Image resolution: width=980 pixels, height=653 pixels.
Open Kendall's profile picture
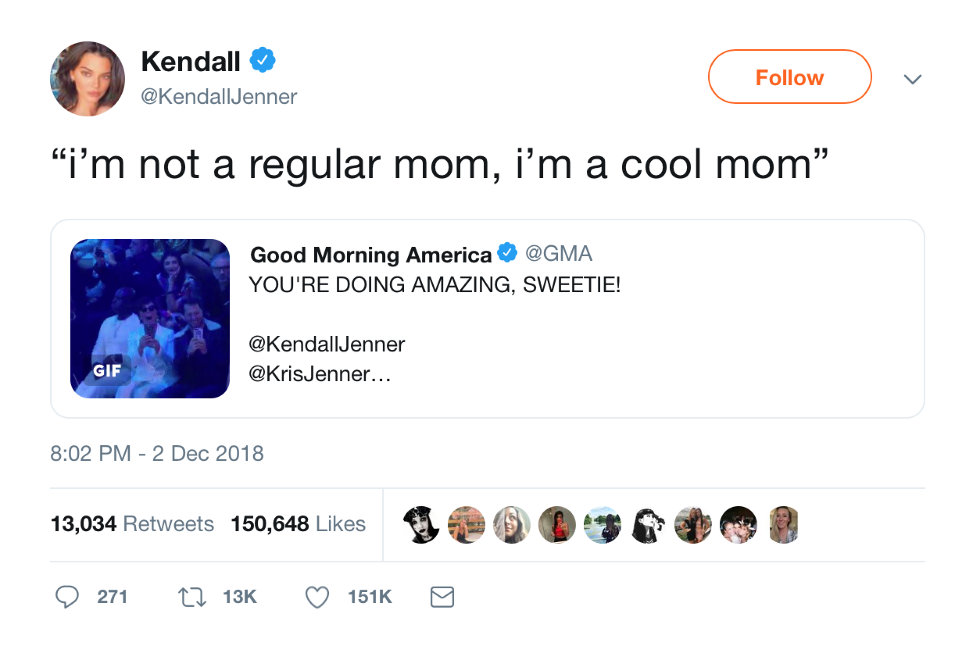(87, 78)
